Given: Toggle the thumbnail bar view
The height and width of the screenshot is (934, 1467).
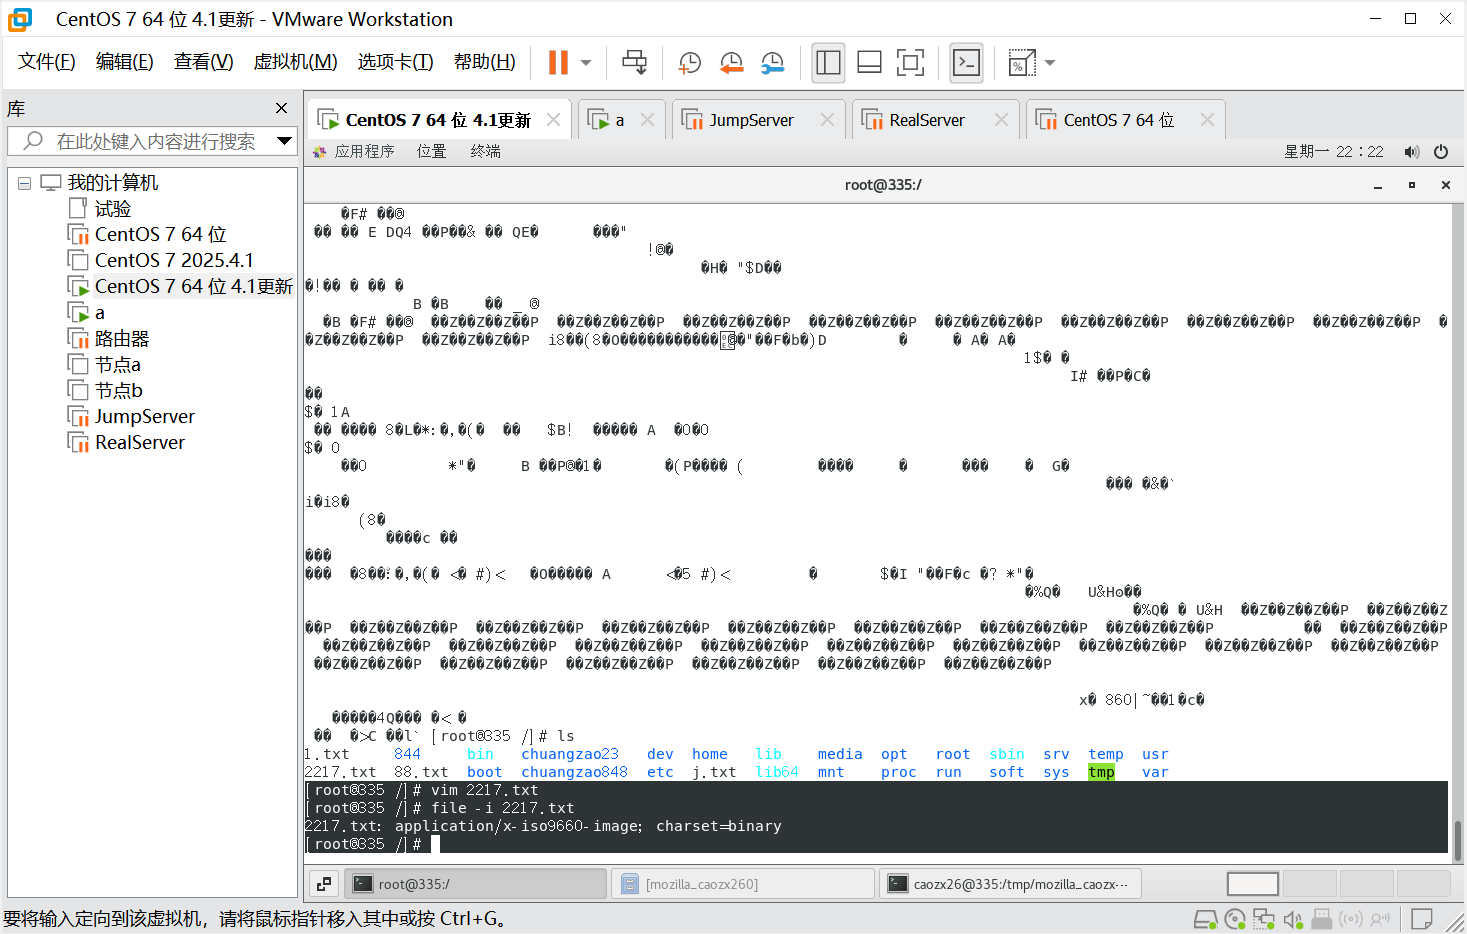Looking at the screenshot, I should 869,62.
